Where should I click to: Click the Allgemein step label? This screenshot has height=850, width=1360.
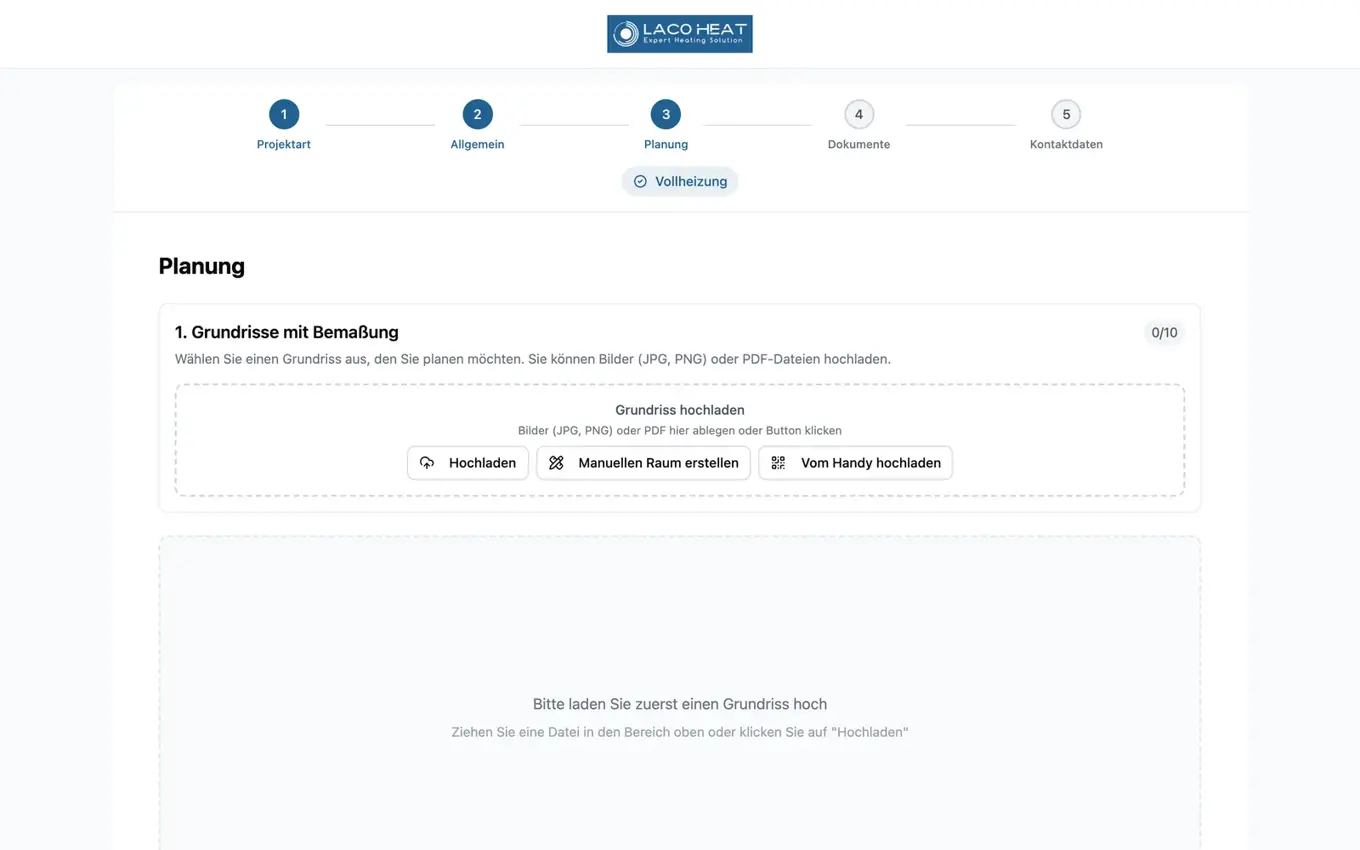point(477,144)
